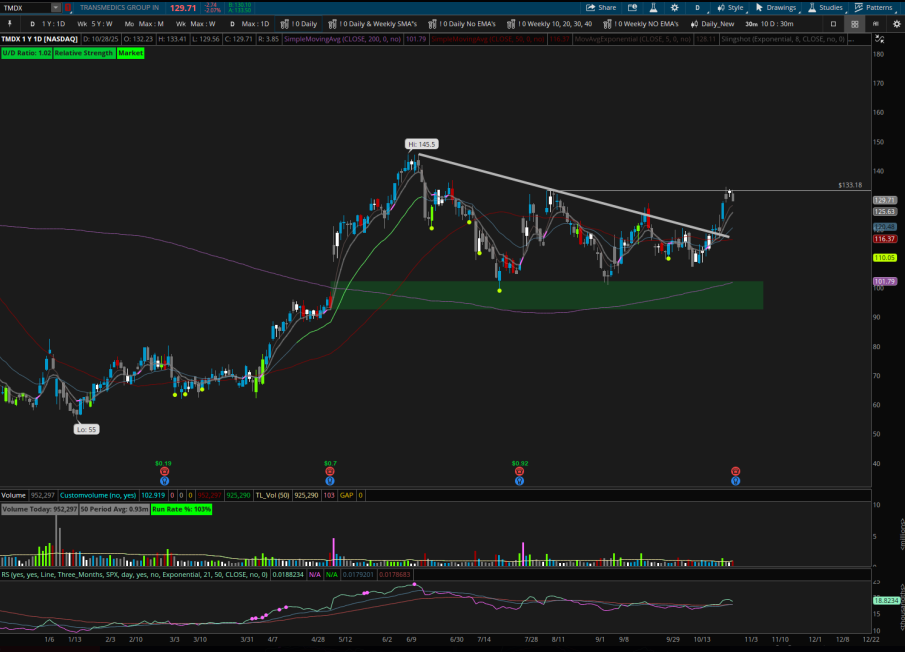Click the blue bulb icon under $0.19

tap(164, 481)
